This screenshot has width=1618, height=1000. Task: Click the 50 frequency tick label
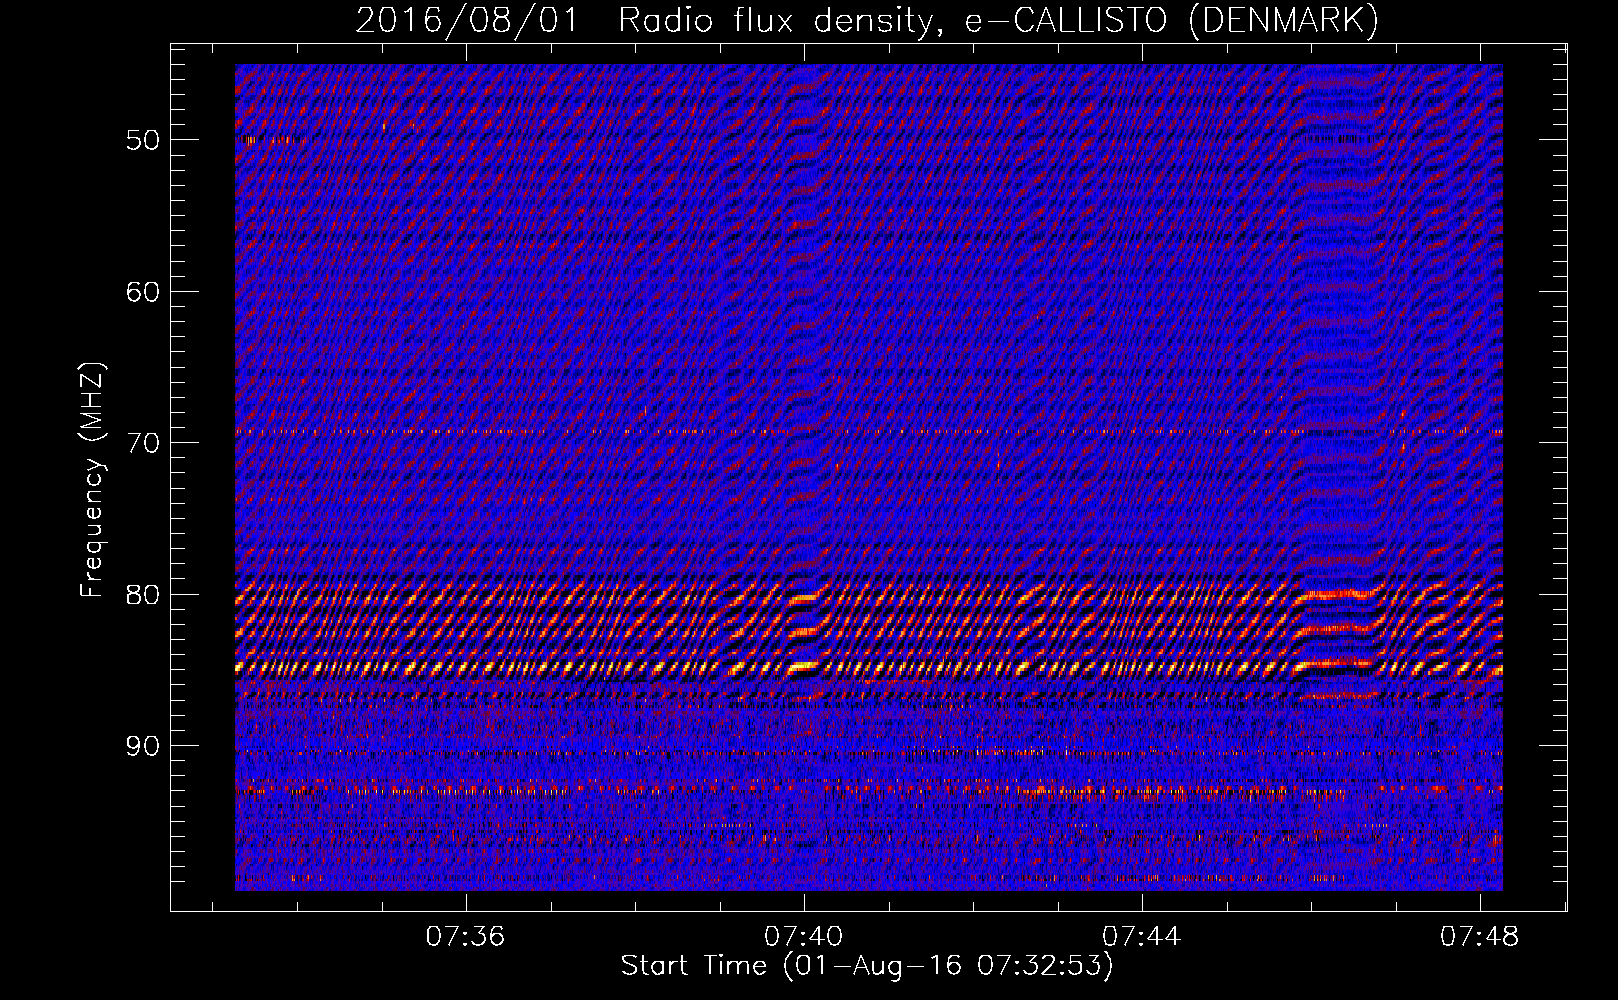pyautogui.click(x=143, y=140)
